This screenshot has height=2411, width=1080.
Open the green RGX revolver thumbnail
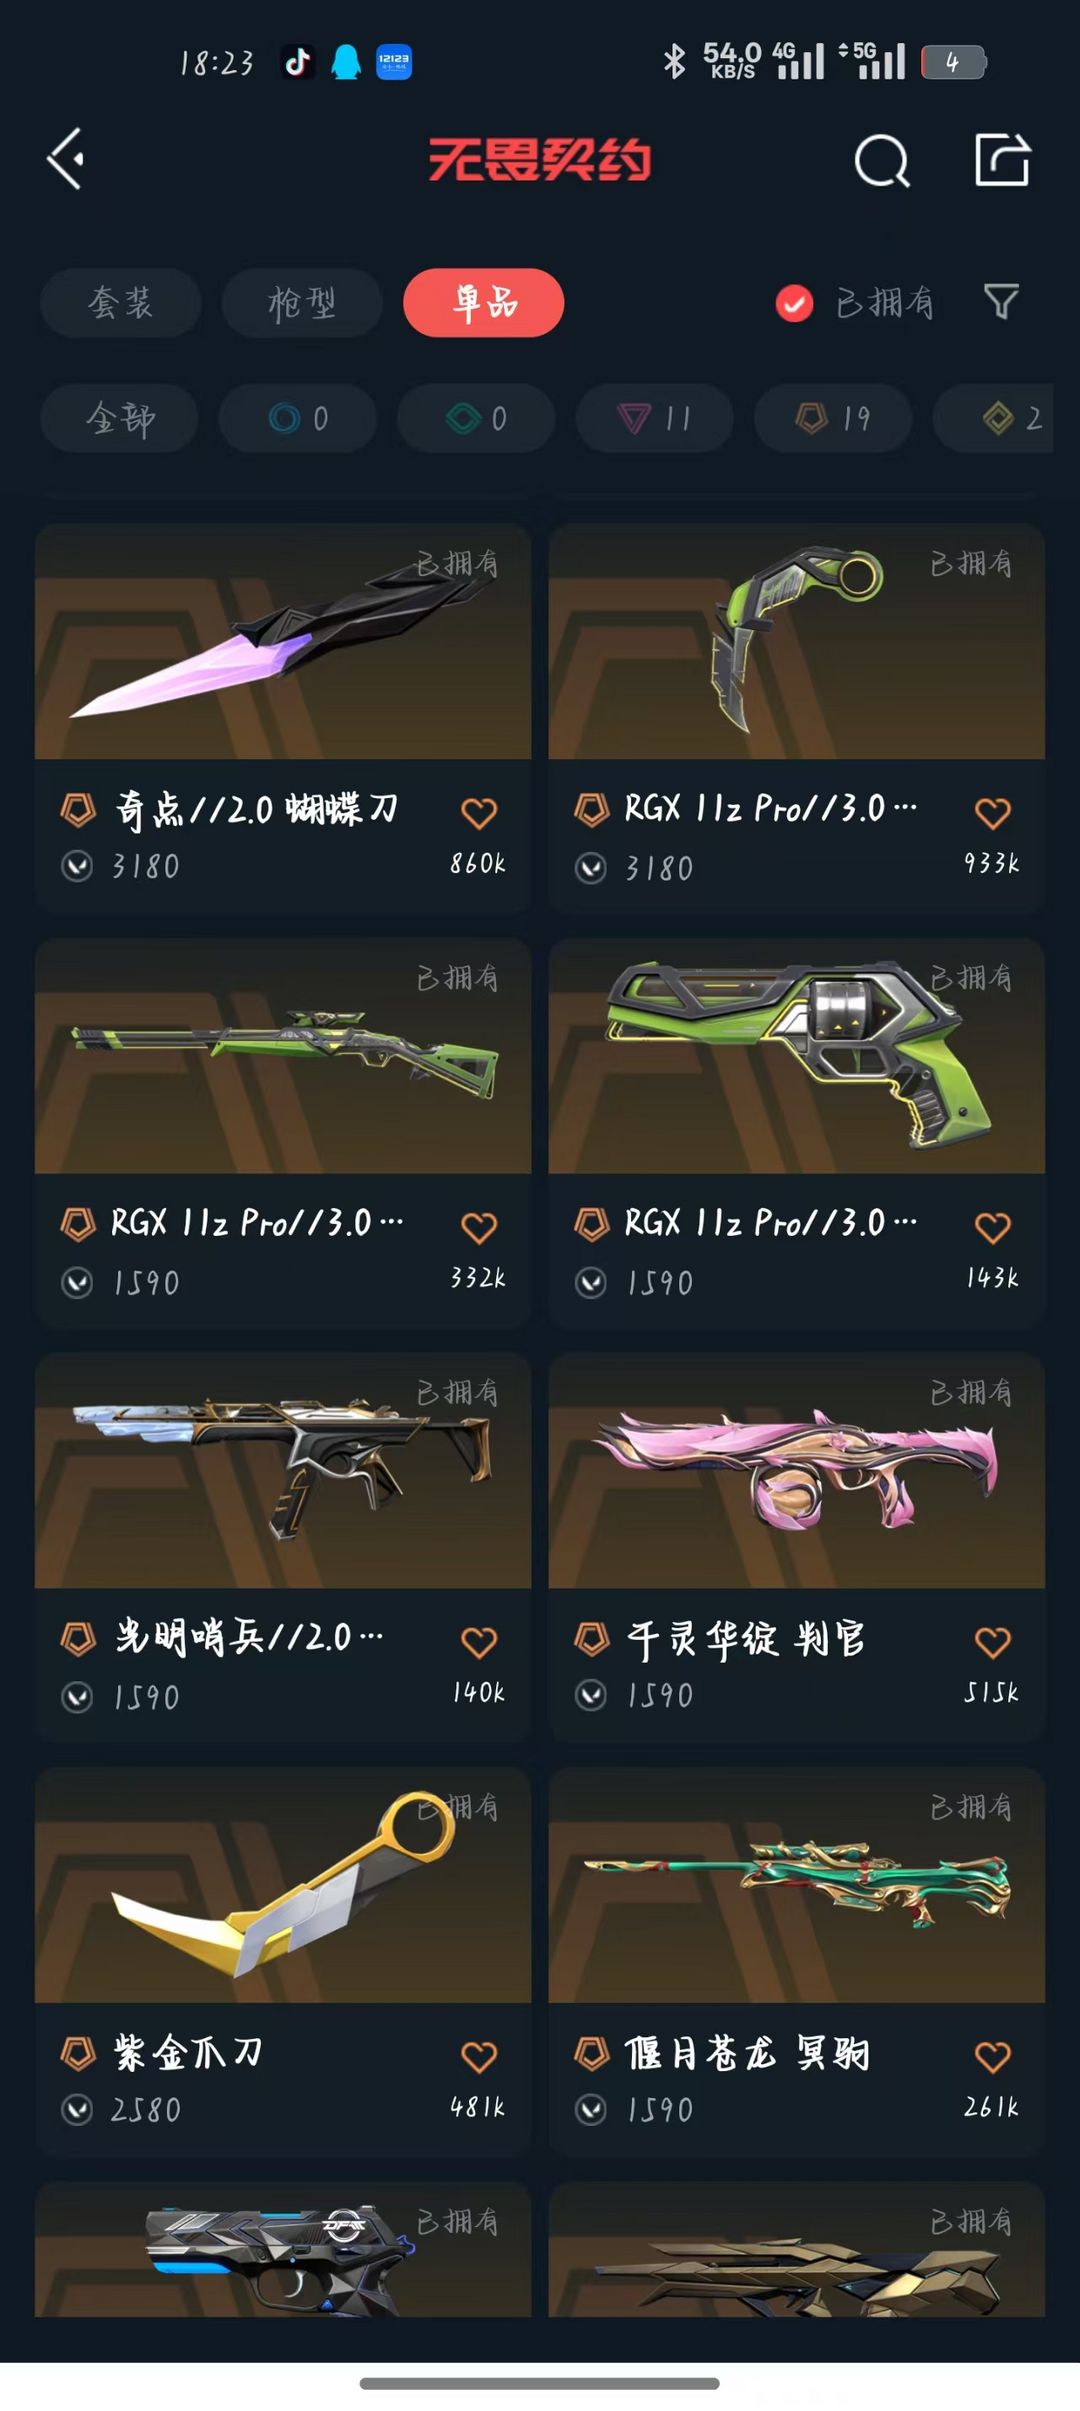[x=797, y=1056]
